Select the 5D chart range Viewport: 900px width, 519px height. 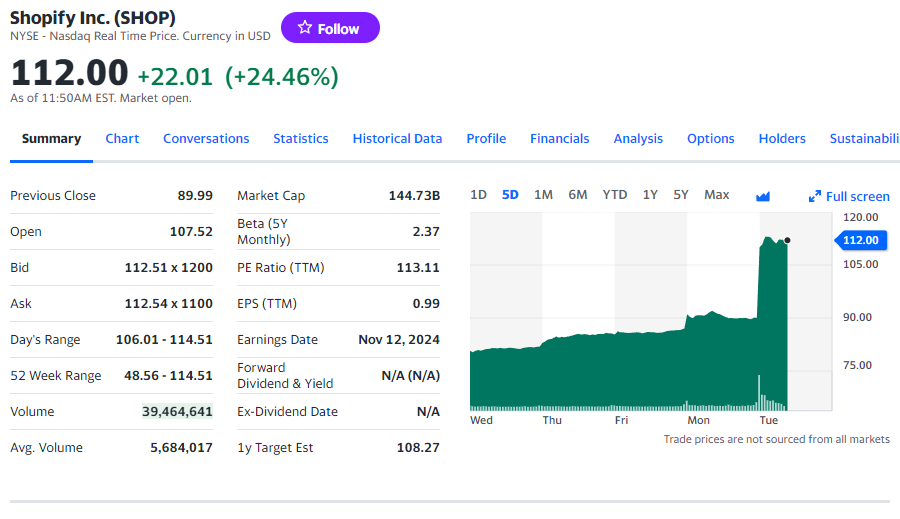tap(510, 195)
